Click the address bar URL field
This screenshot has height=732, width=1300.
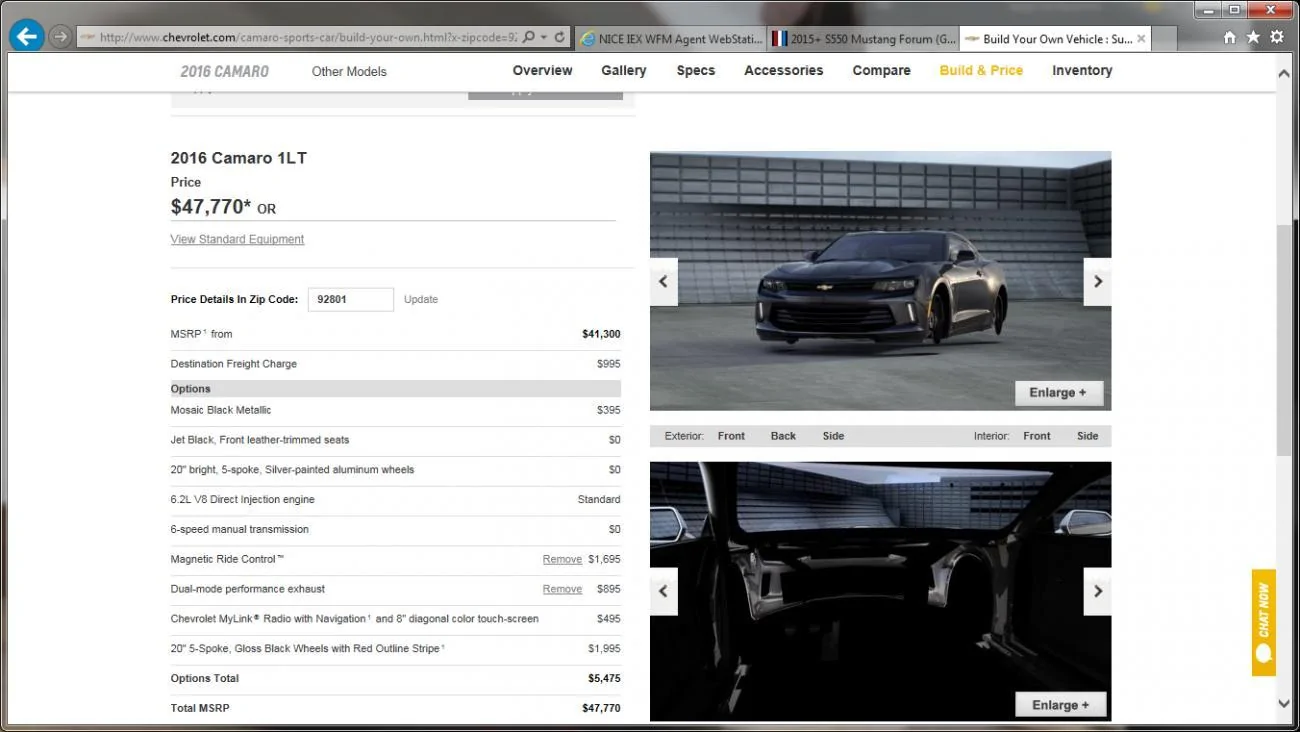tap(307, 38)
